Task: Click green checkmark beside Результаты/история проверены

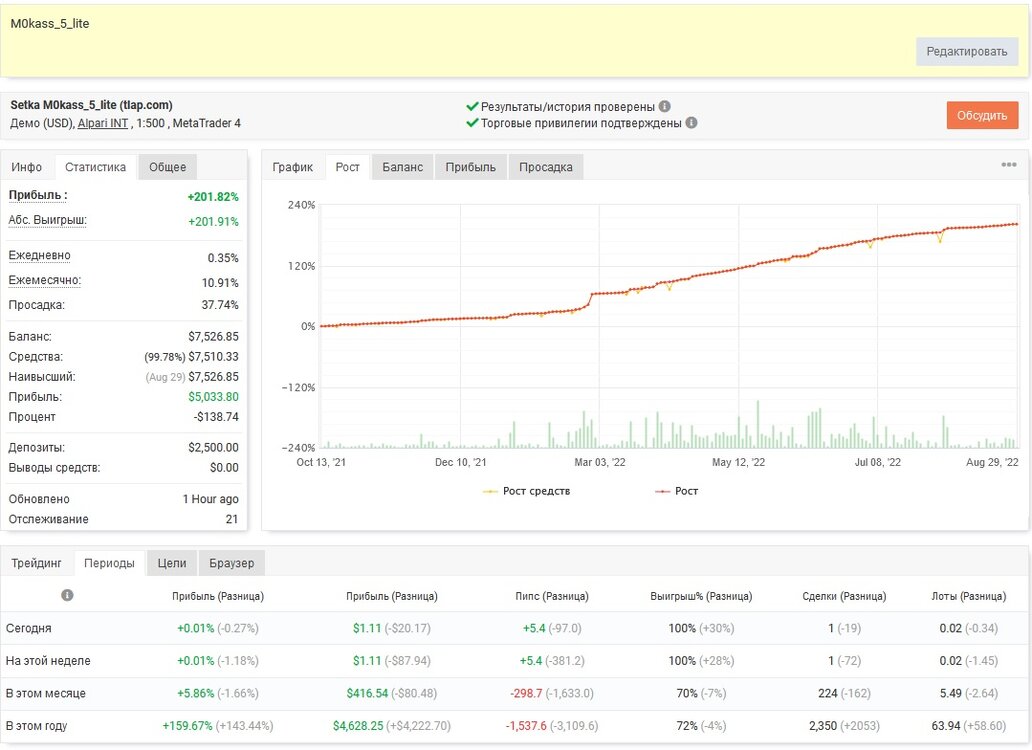Action: click(472, 106)
